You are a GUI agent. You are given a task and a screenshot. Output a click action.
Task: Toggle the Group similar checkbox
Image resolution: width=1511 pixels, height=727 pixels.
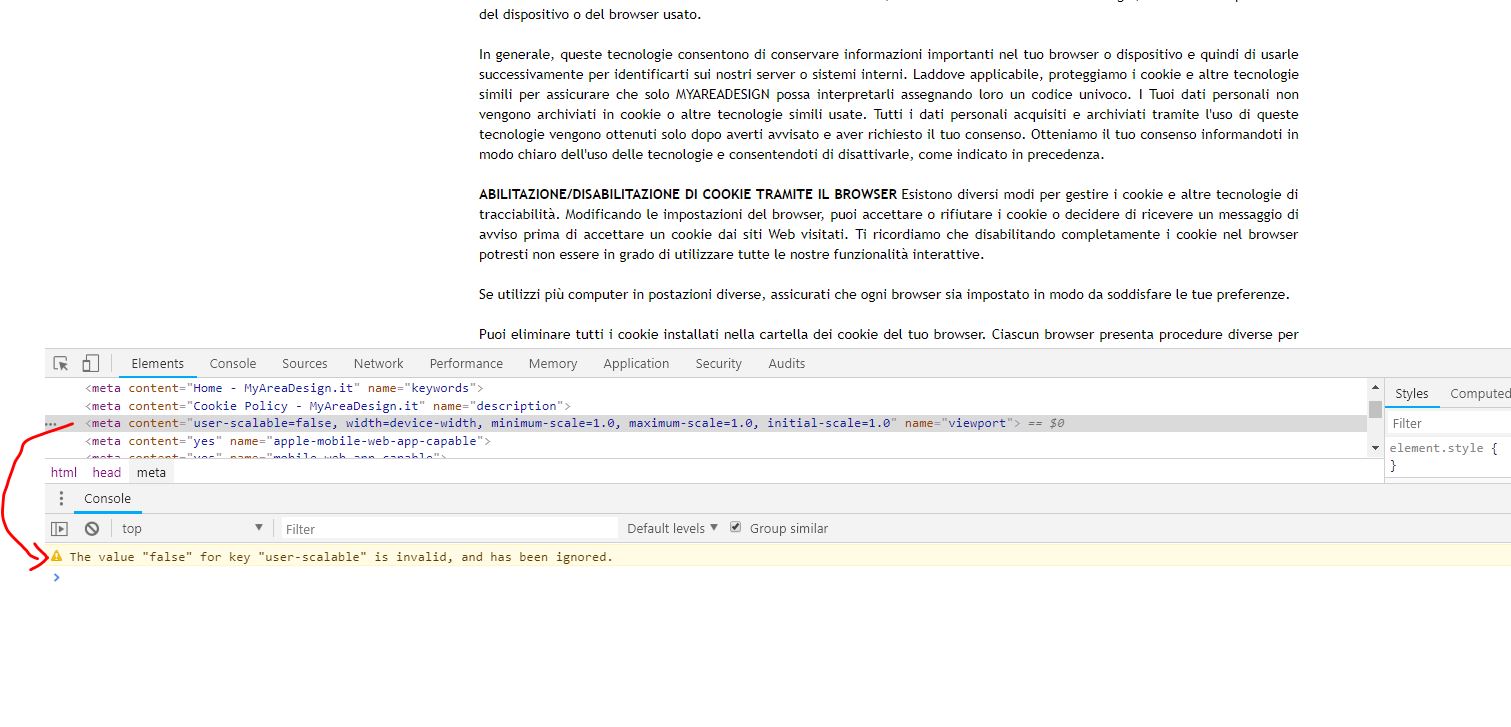pyautogui.click(x=736, y=527)
